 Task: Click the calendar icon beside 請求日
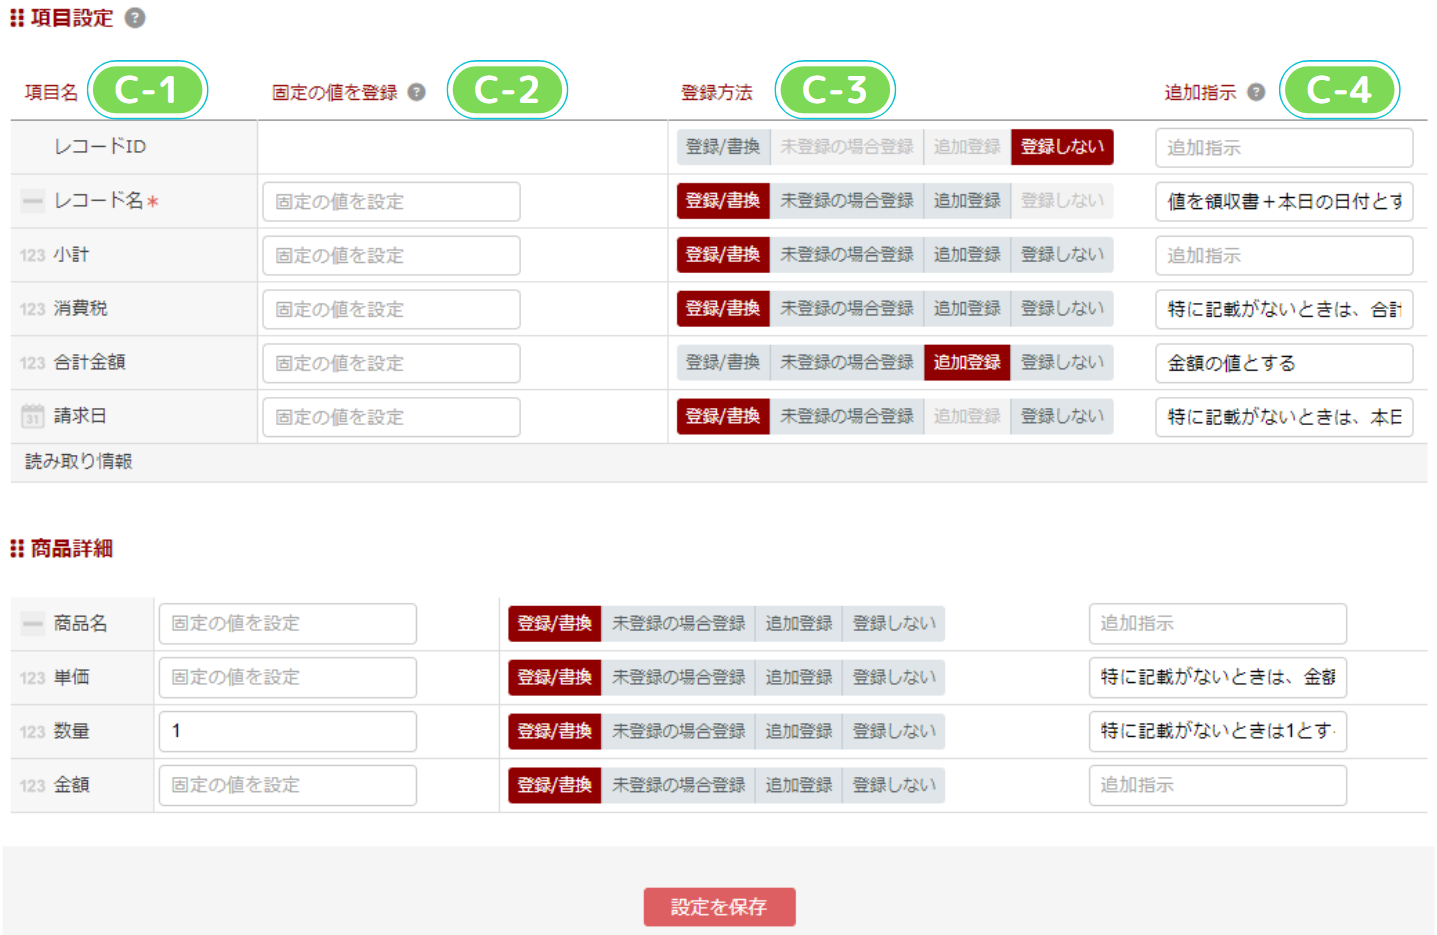point(33,416)
